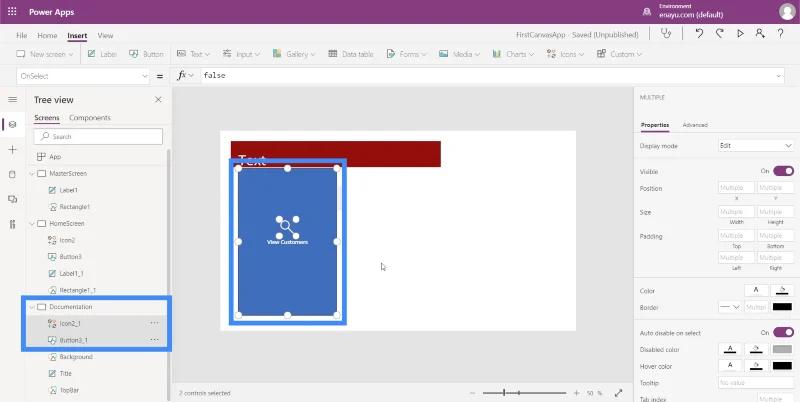This screenshot has height=402, width=800.
Task: Open the Border style dropdown
Action: click(x=730, y=307)
